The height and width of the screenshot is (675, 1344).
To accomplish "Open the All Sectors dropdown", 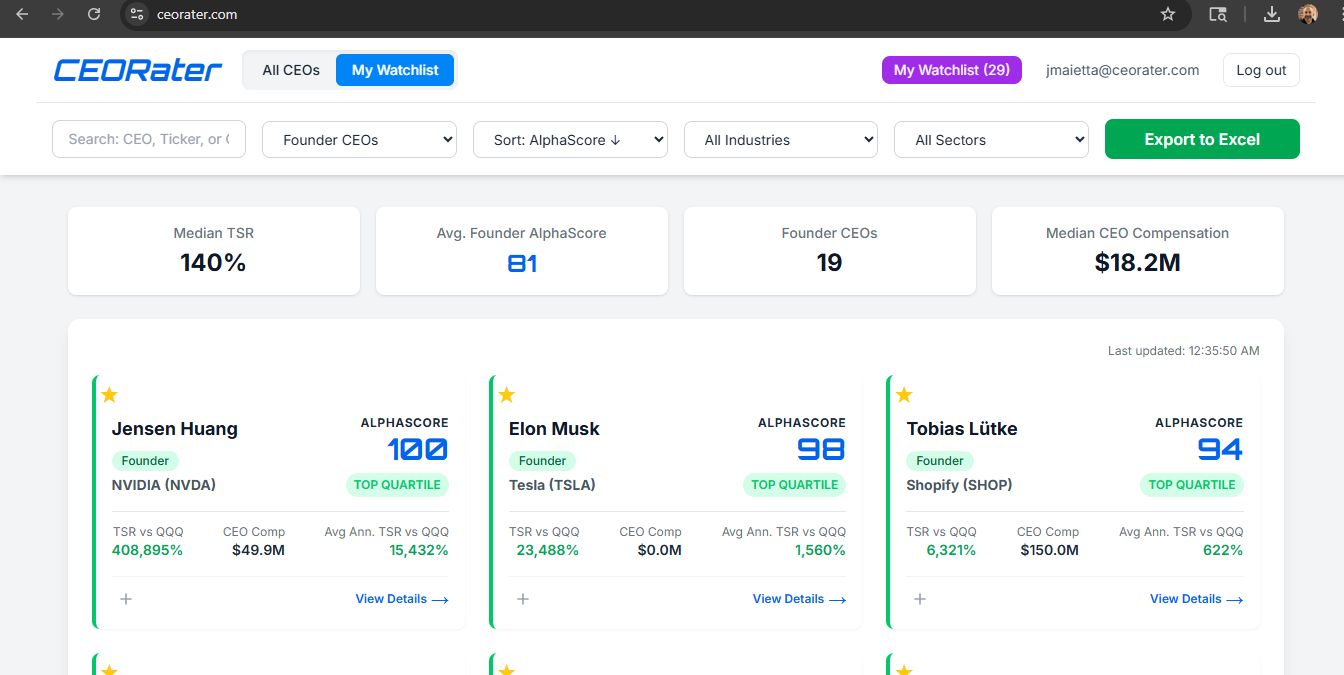I will 991,140.
